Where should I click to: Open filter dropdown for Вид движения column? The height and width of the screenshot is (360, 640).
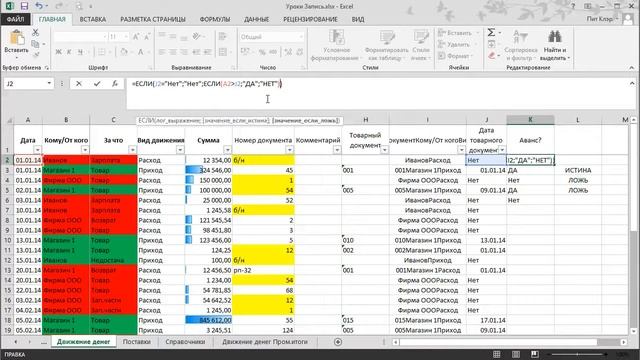coord(180,150)
